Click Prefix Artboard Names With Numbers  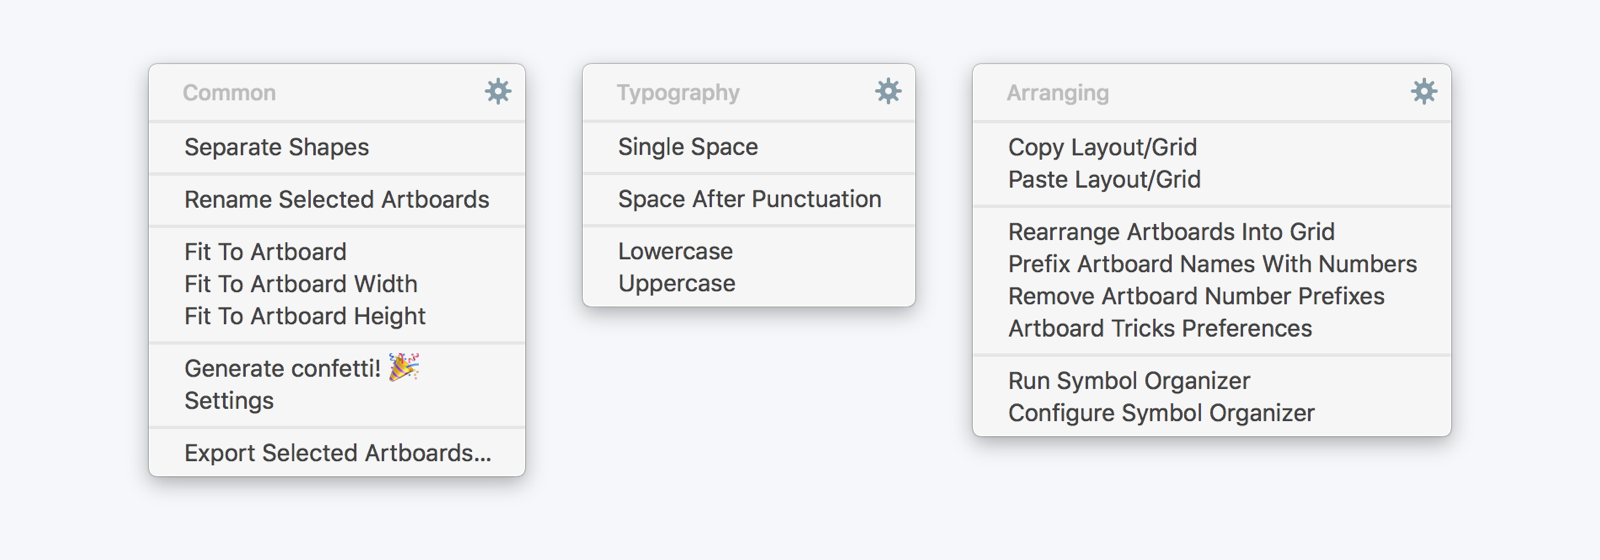tap(1212, 264)
